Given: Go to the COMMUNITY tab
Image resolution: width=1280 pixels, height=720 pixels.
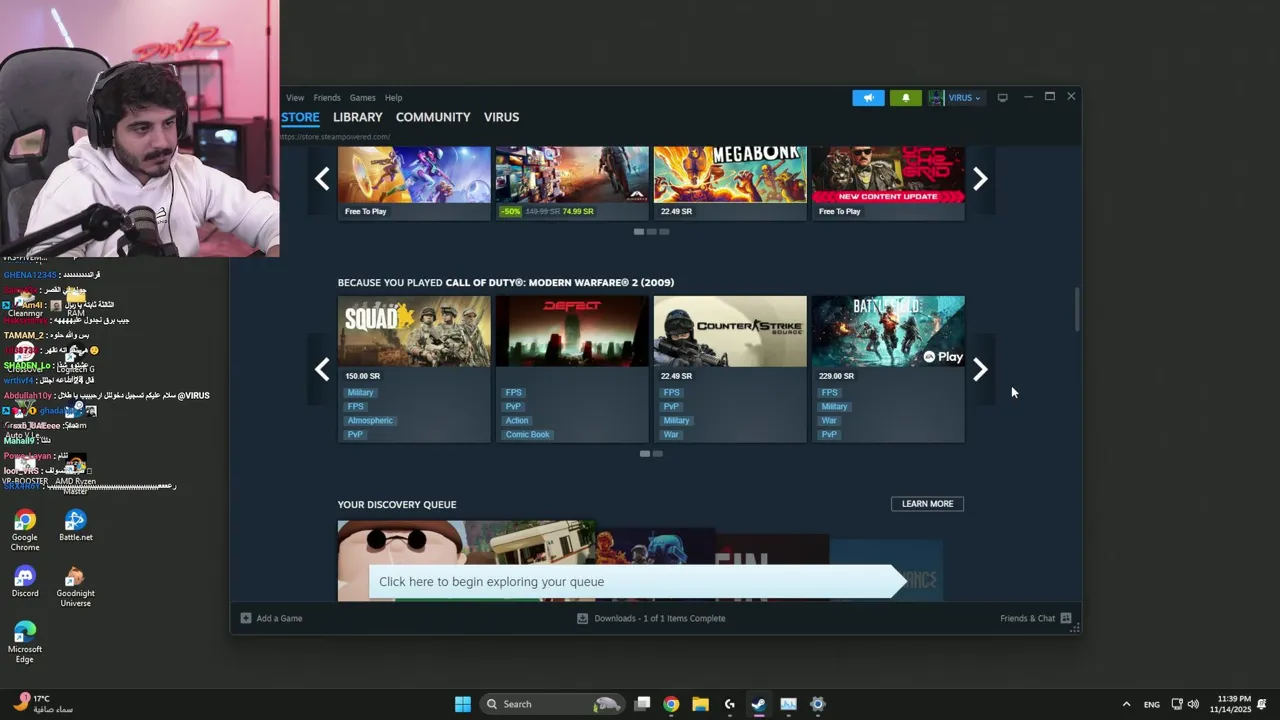Looking at the screenshot, I should coord(433,117).
